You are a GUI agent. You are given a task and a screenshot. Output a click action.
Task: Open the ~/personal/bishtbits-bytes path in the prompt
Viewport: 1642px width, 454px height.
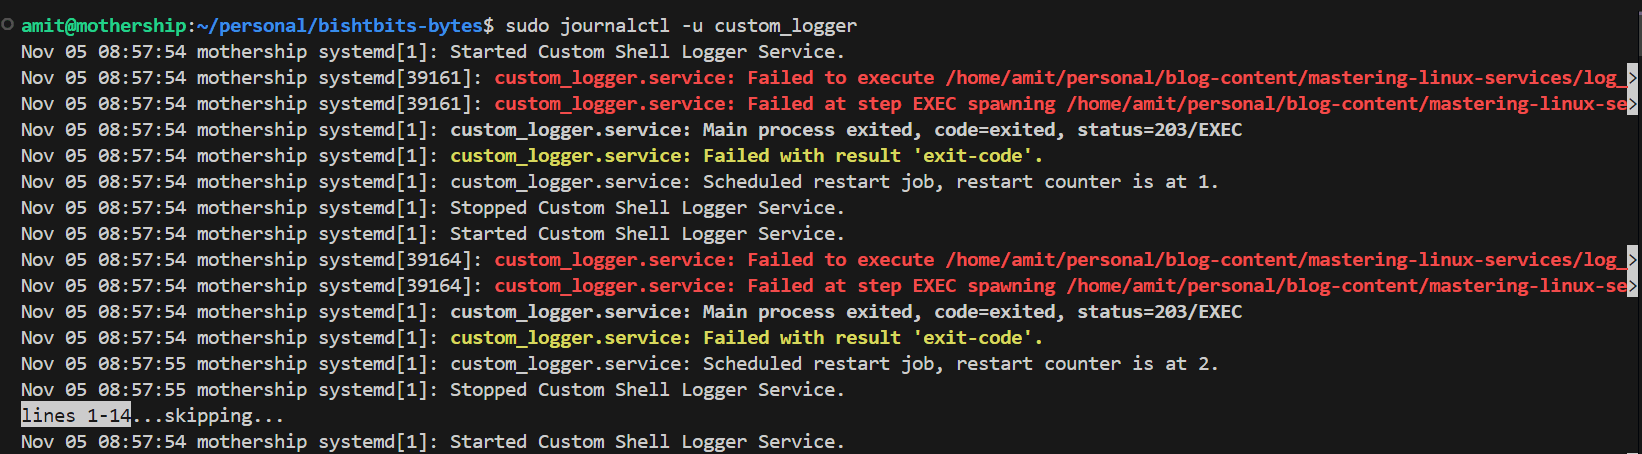click(339, 26)
